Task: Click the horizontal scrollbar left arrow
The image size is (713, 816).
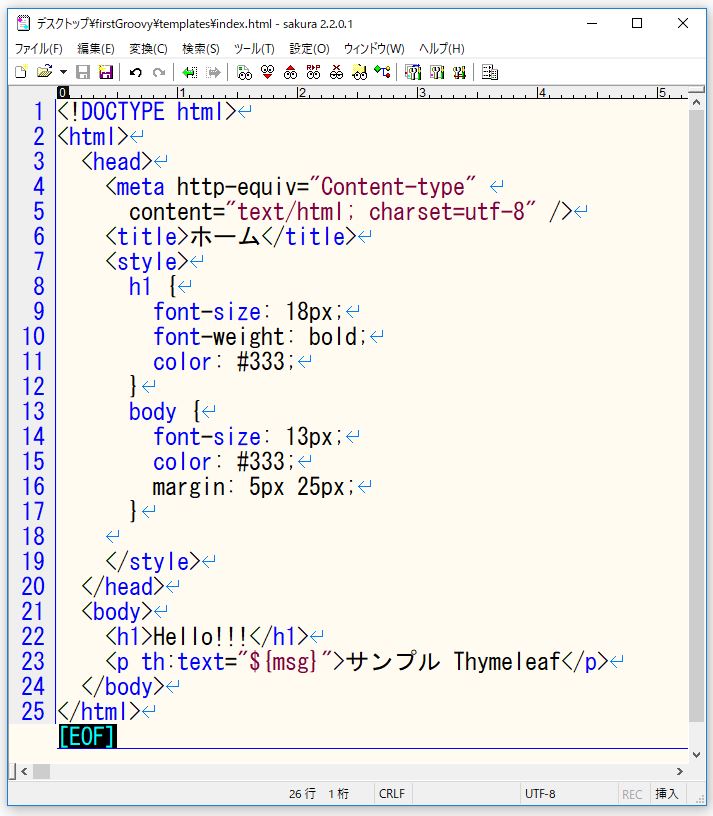Action: point(24,771)
